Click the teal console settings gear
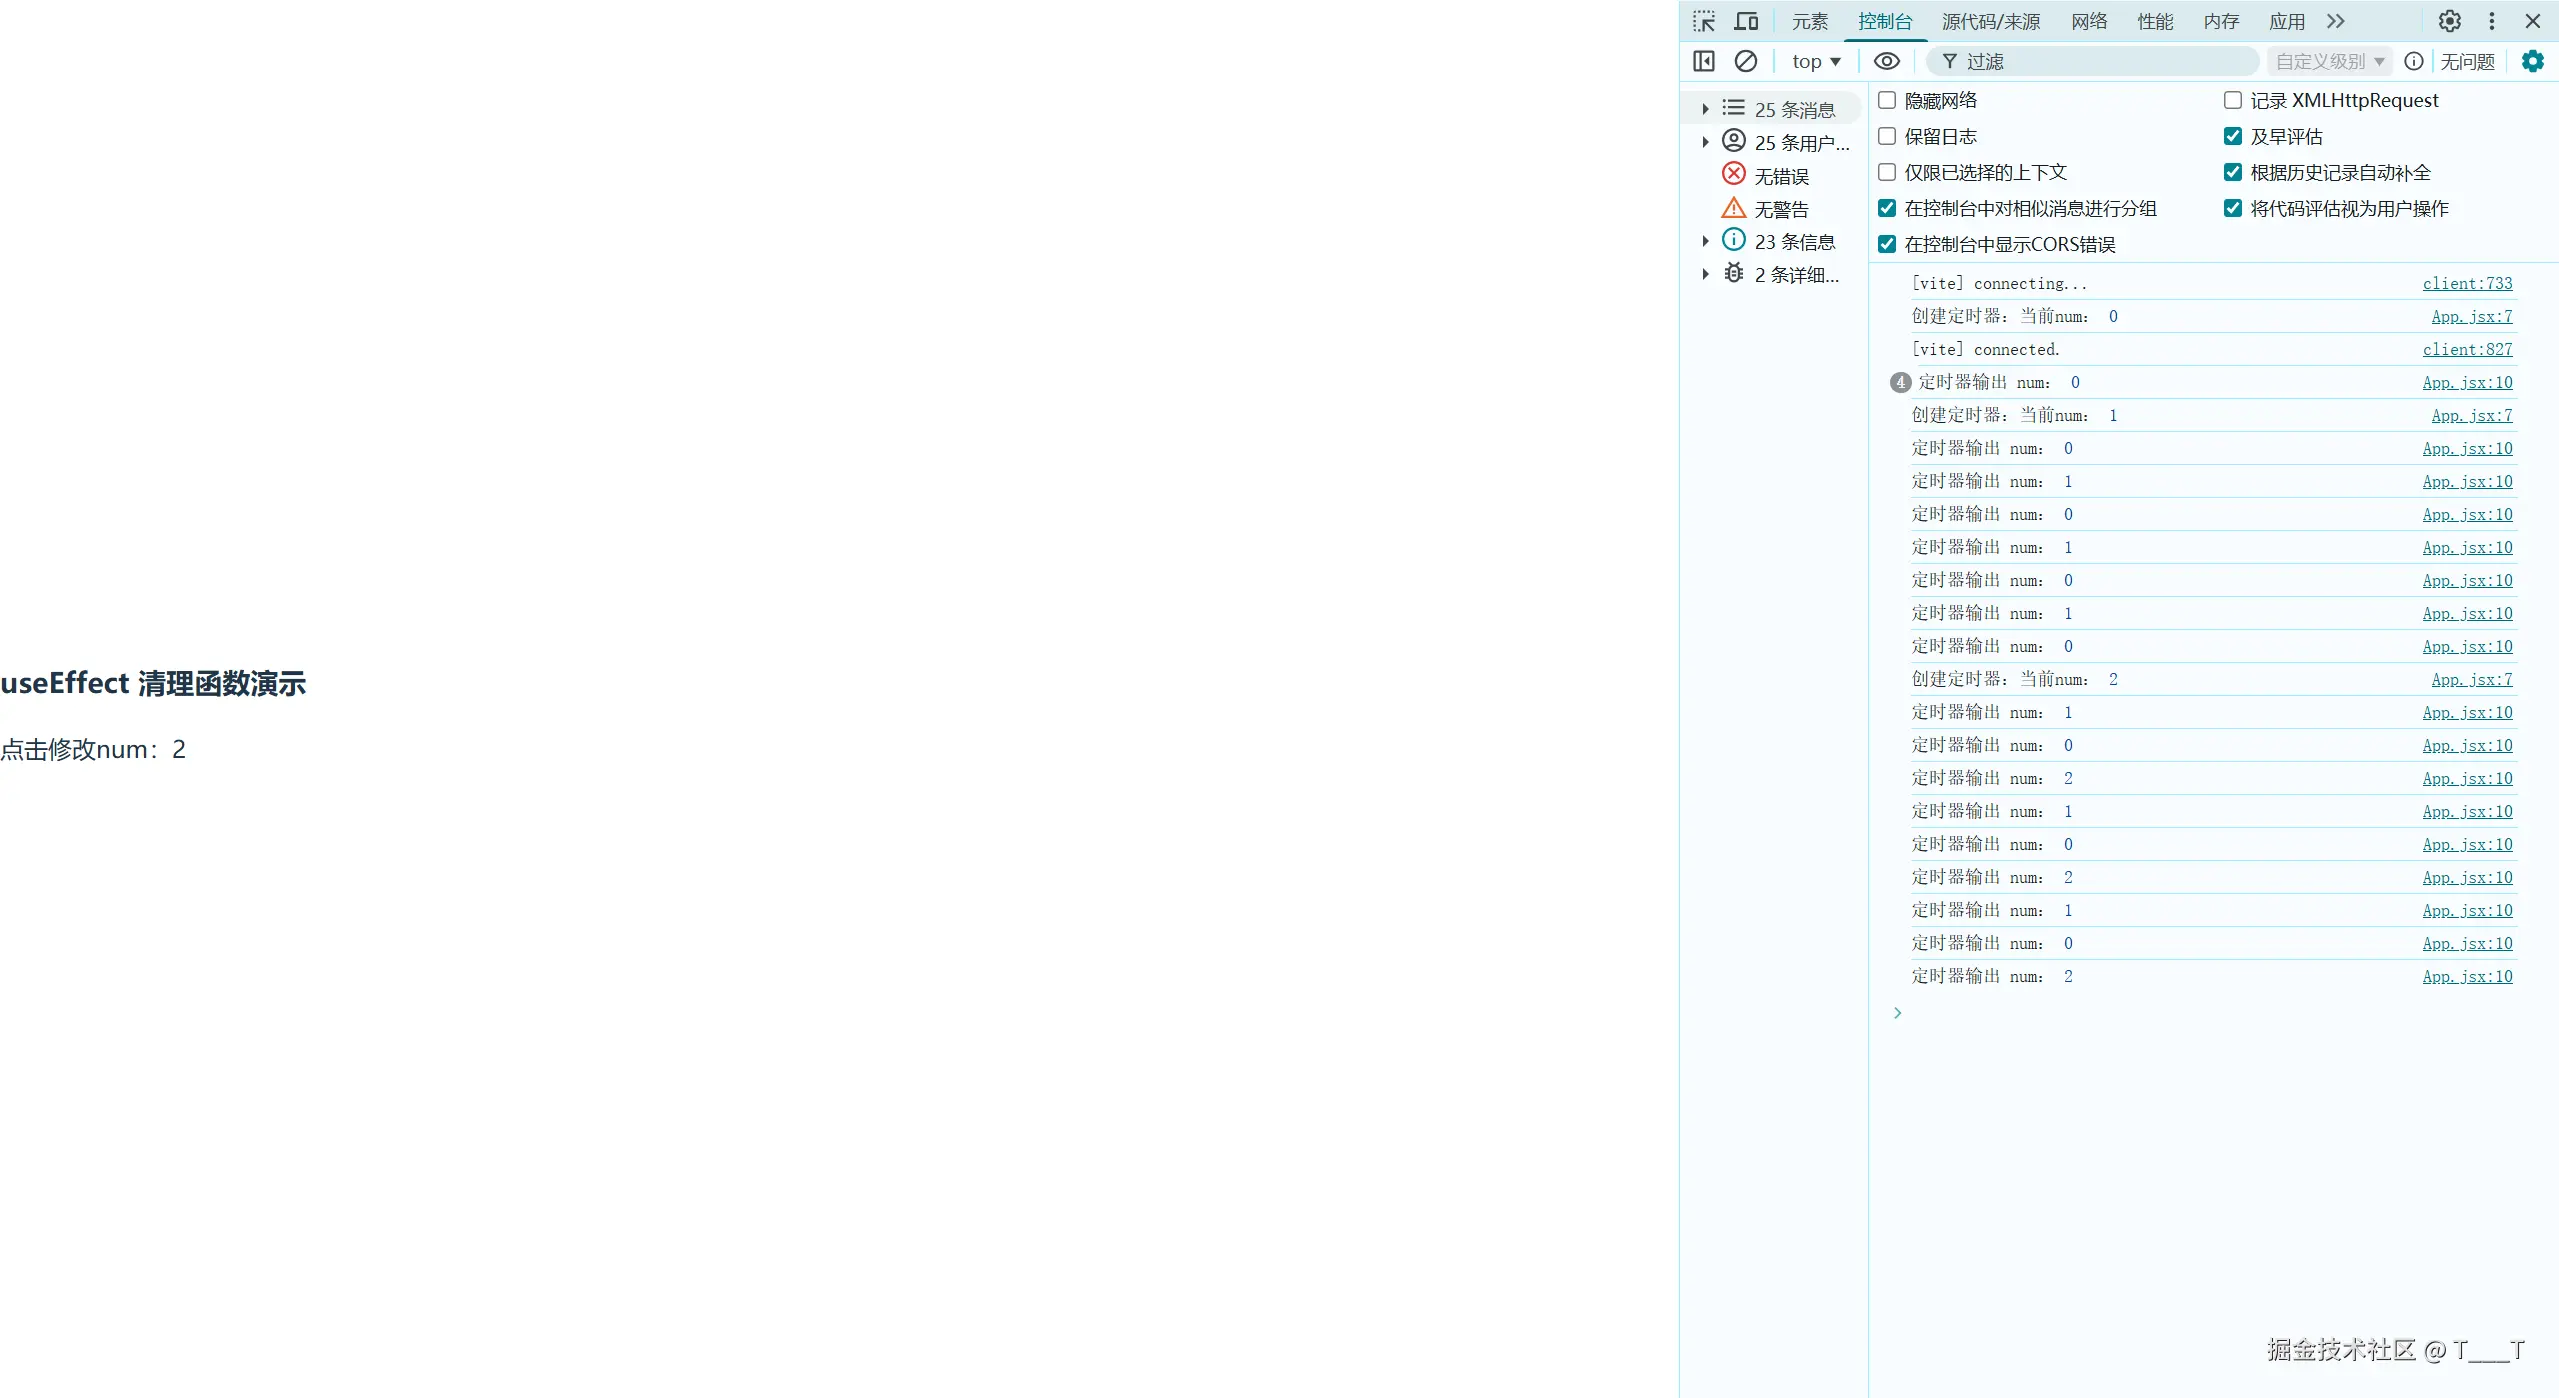The image size is (2559, 1398). 2532,61
